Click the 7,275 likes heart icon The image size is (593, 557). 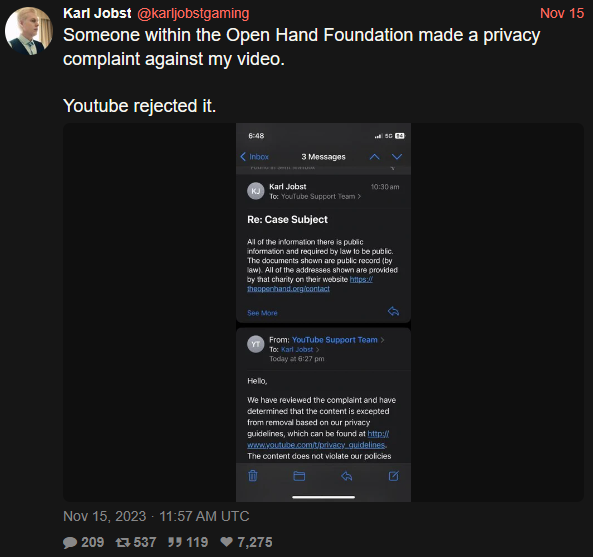[x=227, y=542]
